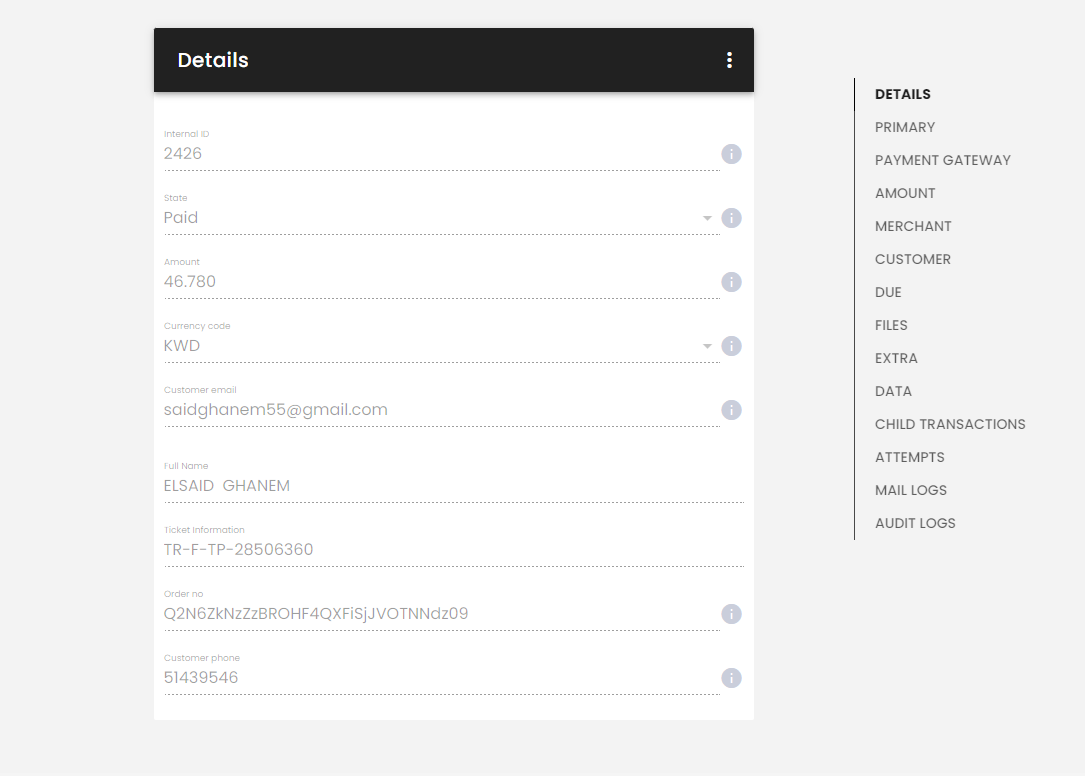The height and width of the screenshot is (776, 1085).
Task: Click Customer email field value
Action: click(441, 410)
